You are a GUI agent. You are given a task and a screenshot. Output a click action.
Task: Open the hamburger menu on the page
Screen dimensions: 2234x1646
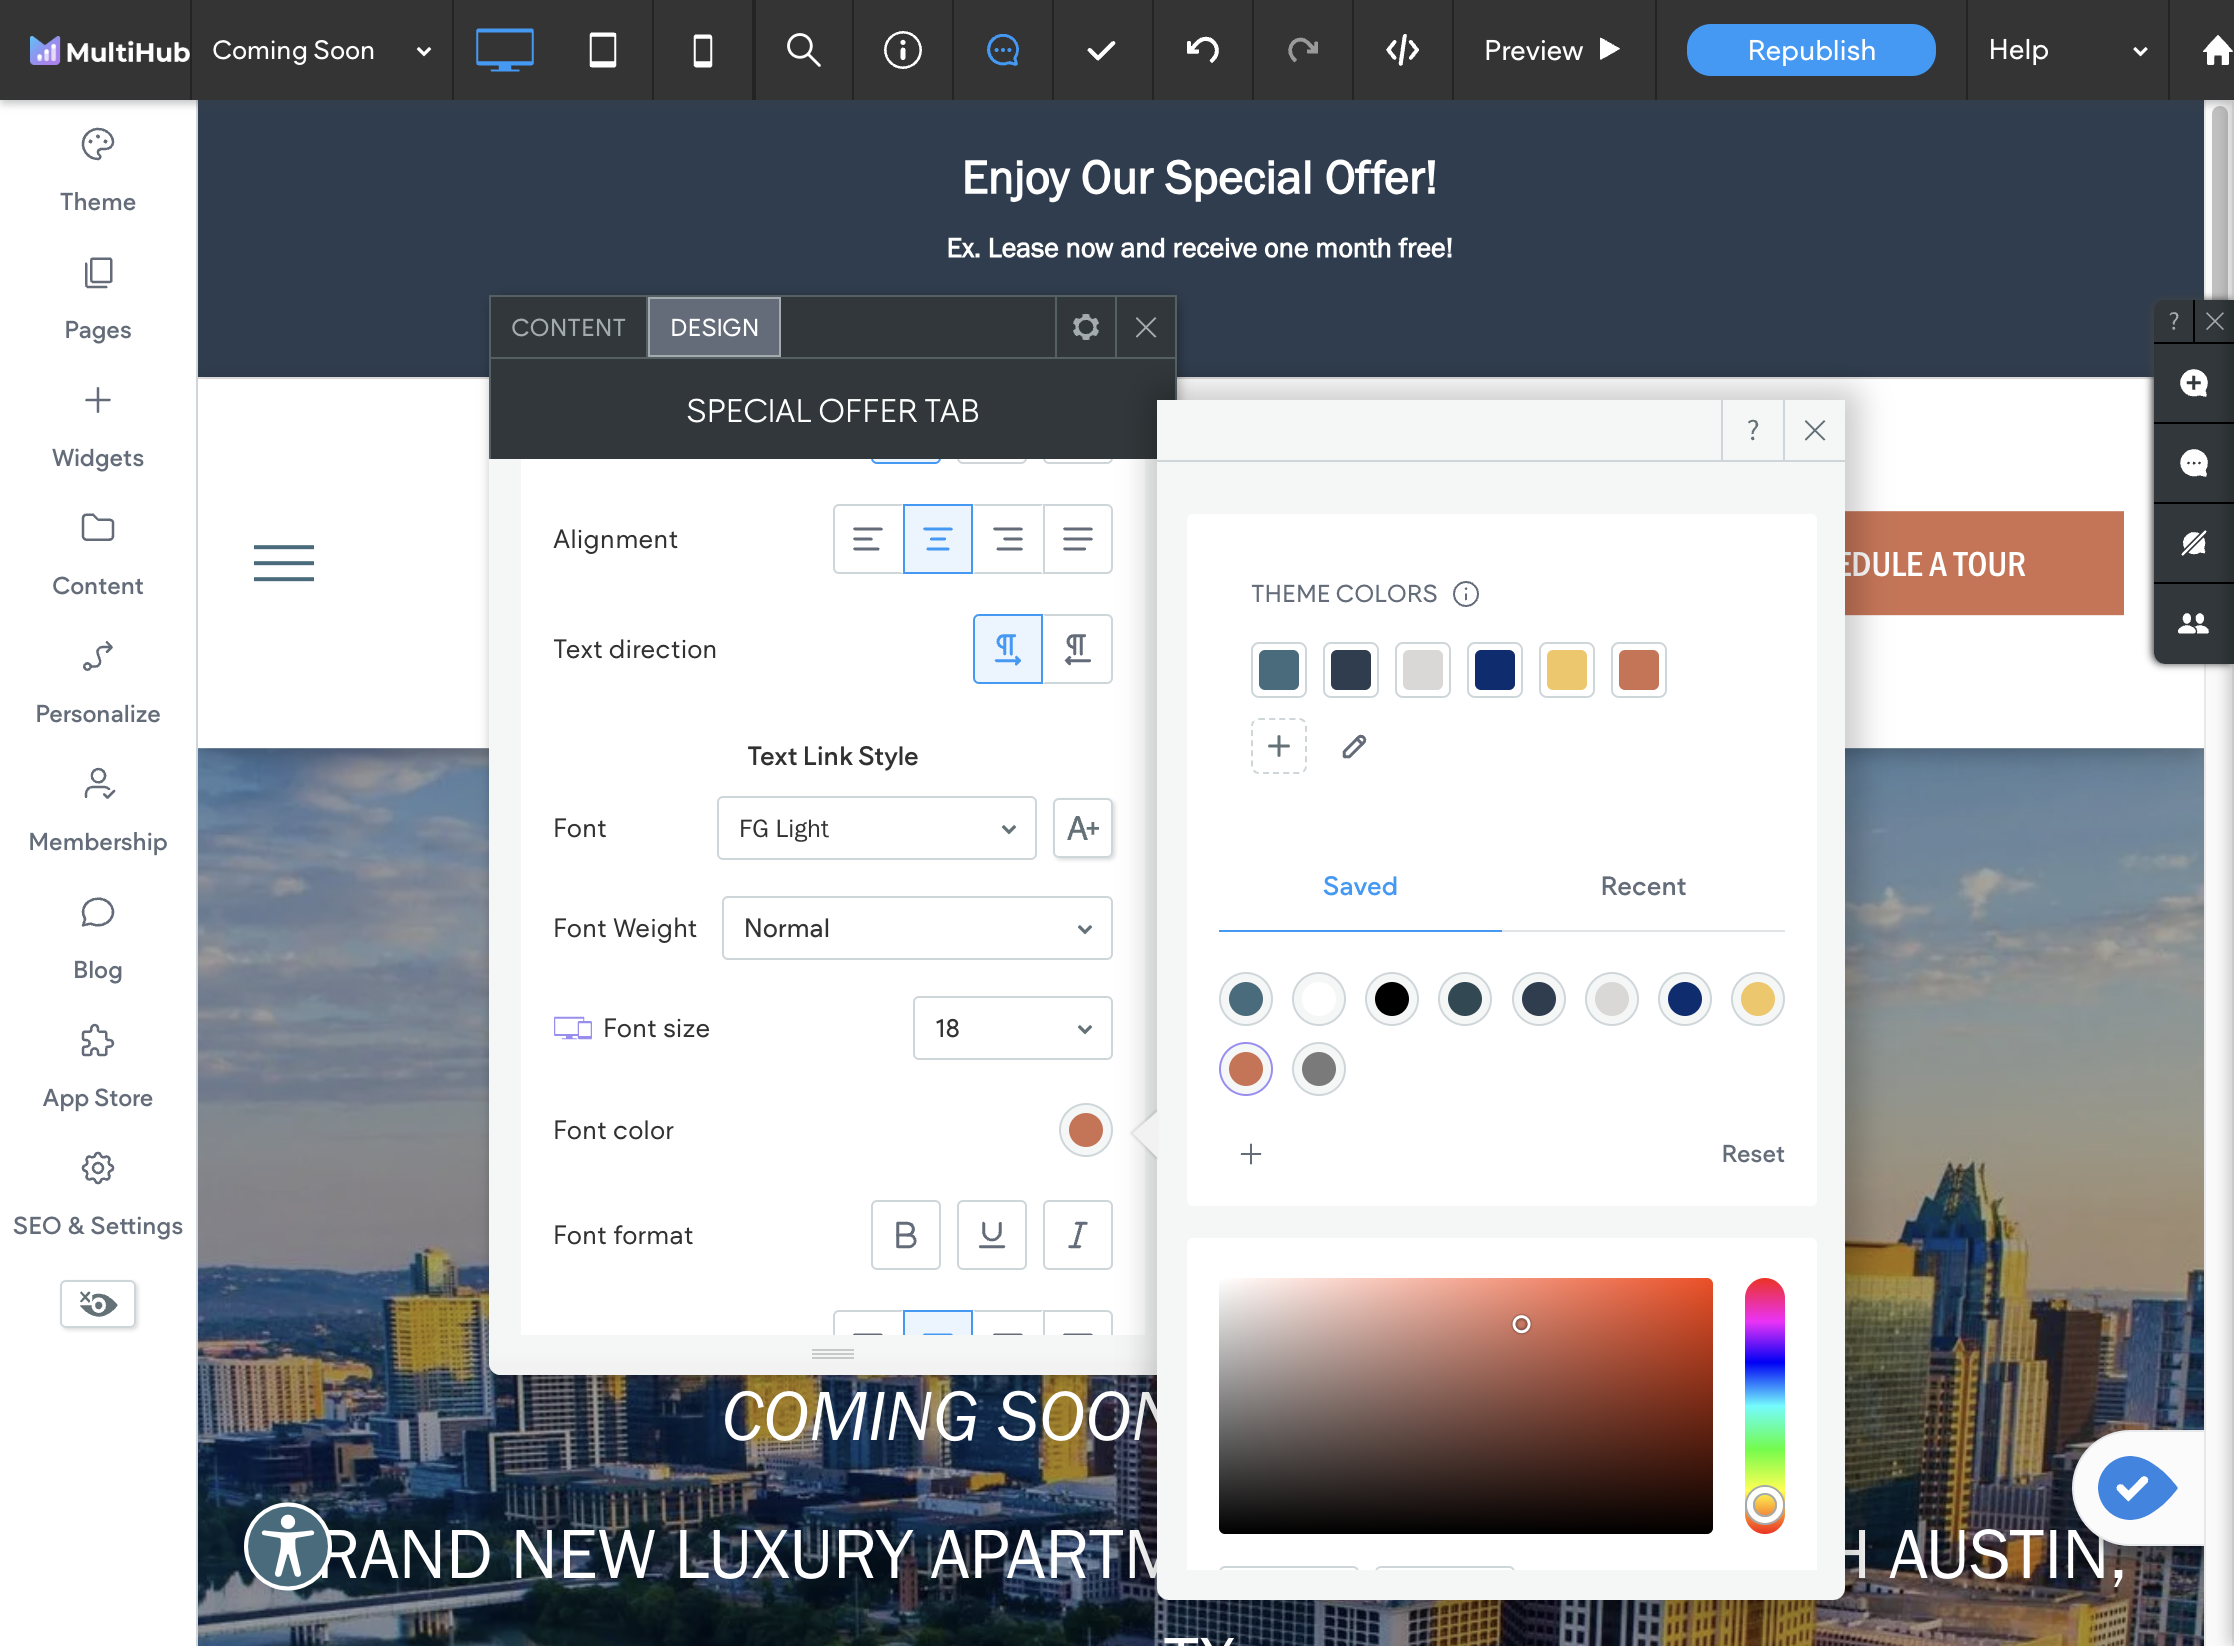pyautogui.click(x=284, y=563)
